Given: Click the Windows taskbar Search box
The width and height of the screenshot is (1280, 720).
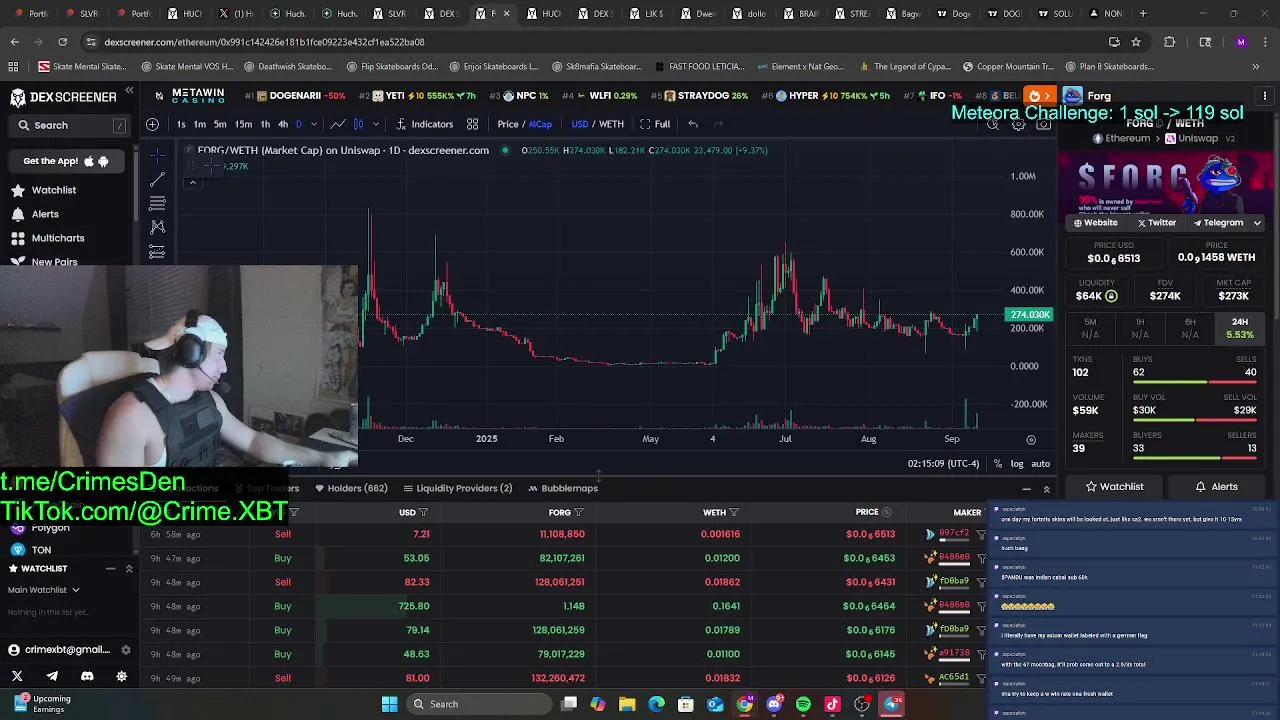Looking at the screenshot, I should pyautogui.click(x=478, y=704).
